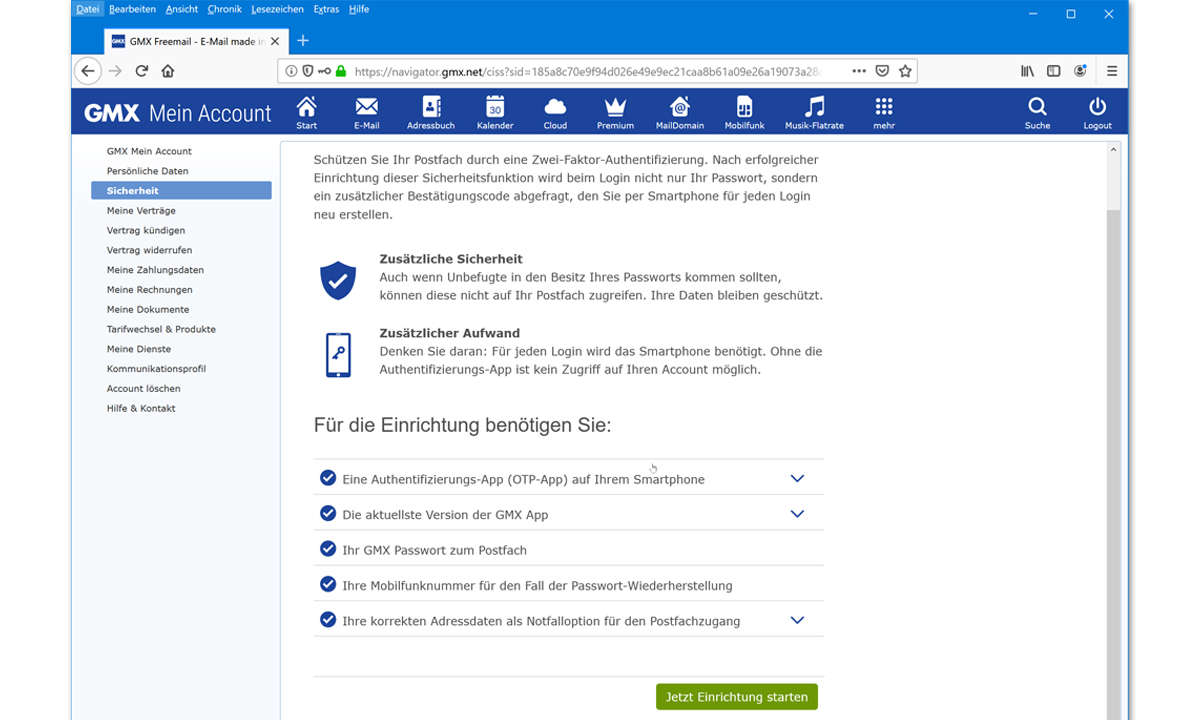The image size is (1200, 720).
Task: Expand korrekten Adressdaten Notfalloption chevron
Action: pyautogui.click(x=797, y=620)
